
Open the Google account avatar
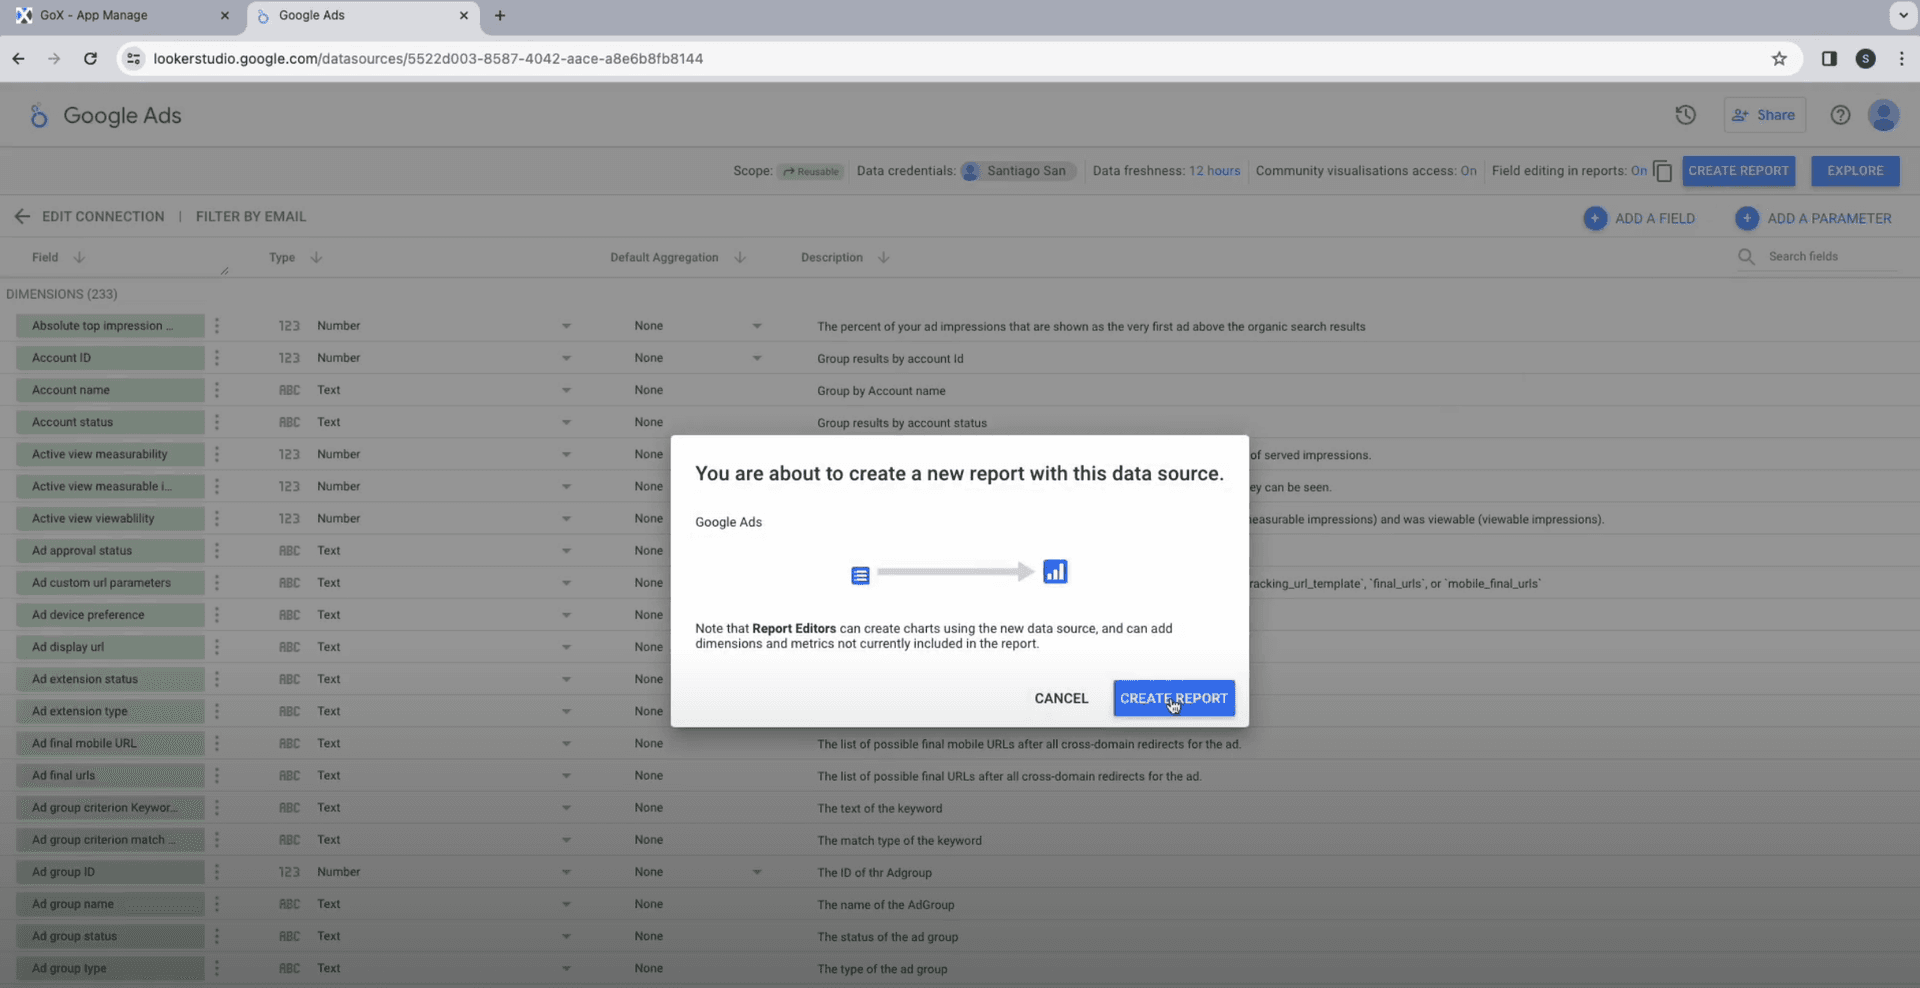1884,115
